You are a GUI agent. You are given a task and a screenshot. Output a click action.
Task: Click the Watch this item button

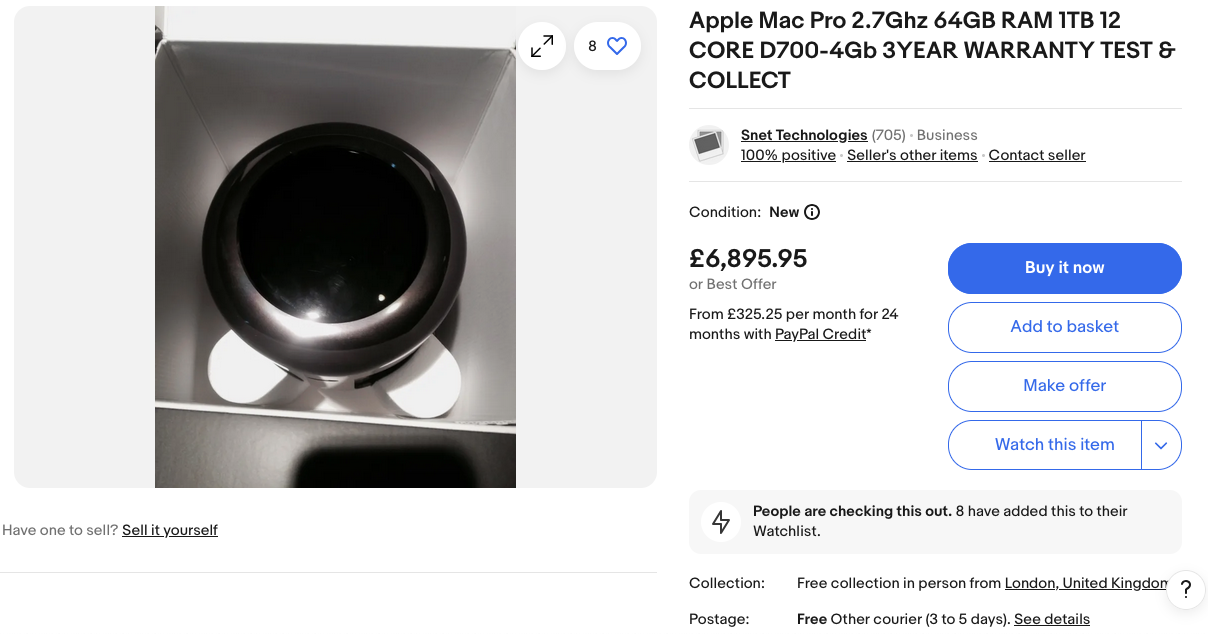point(1054,445)
